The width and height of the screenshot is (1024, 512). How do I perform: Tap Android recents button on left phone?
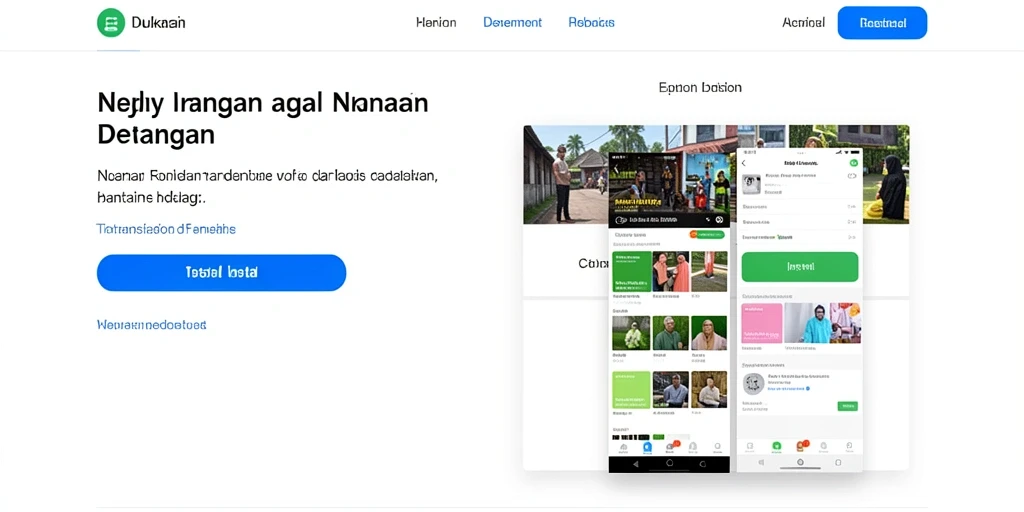click(x=702, y=463)
